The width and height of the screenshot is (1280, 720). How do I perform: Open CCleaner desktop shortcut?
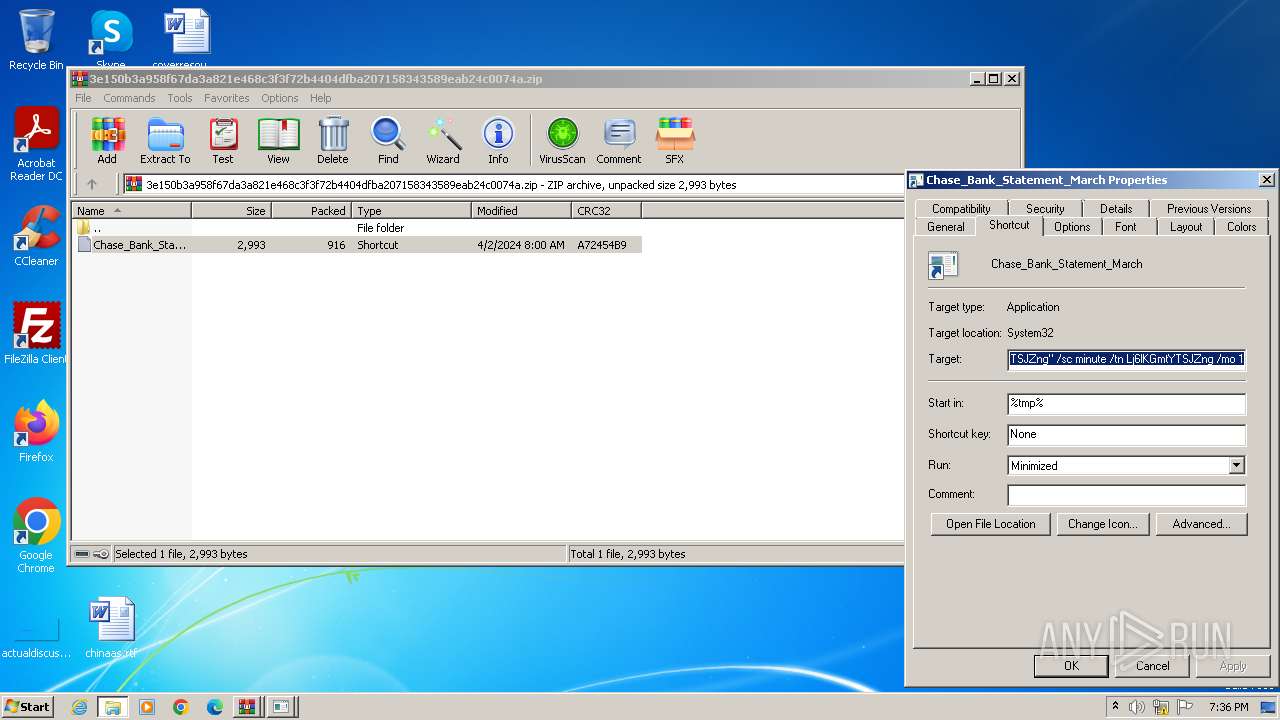tap(36, 236)
